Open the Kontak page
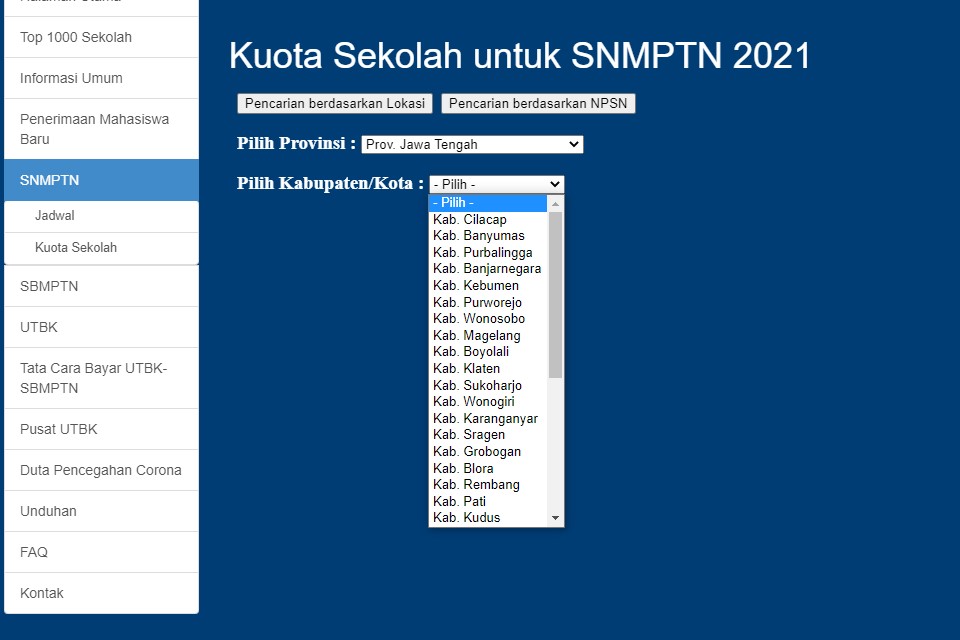 [101, 593]
